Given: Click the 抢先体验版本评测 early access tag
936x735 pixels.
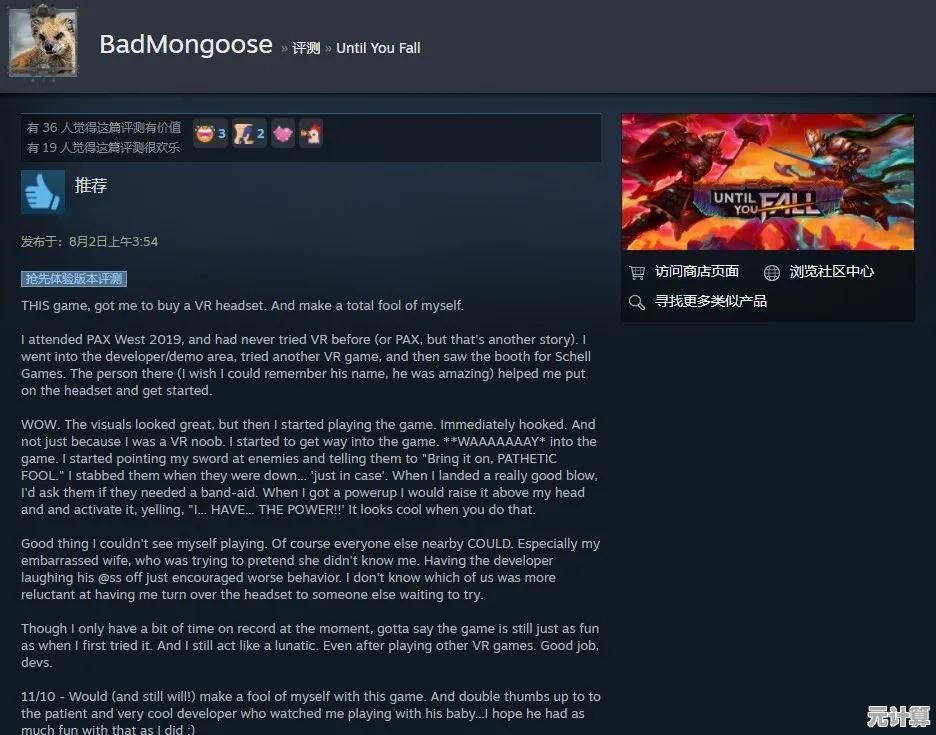Looking at the screenshot, I should (x=74, y=279).
